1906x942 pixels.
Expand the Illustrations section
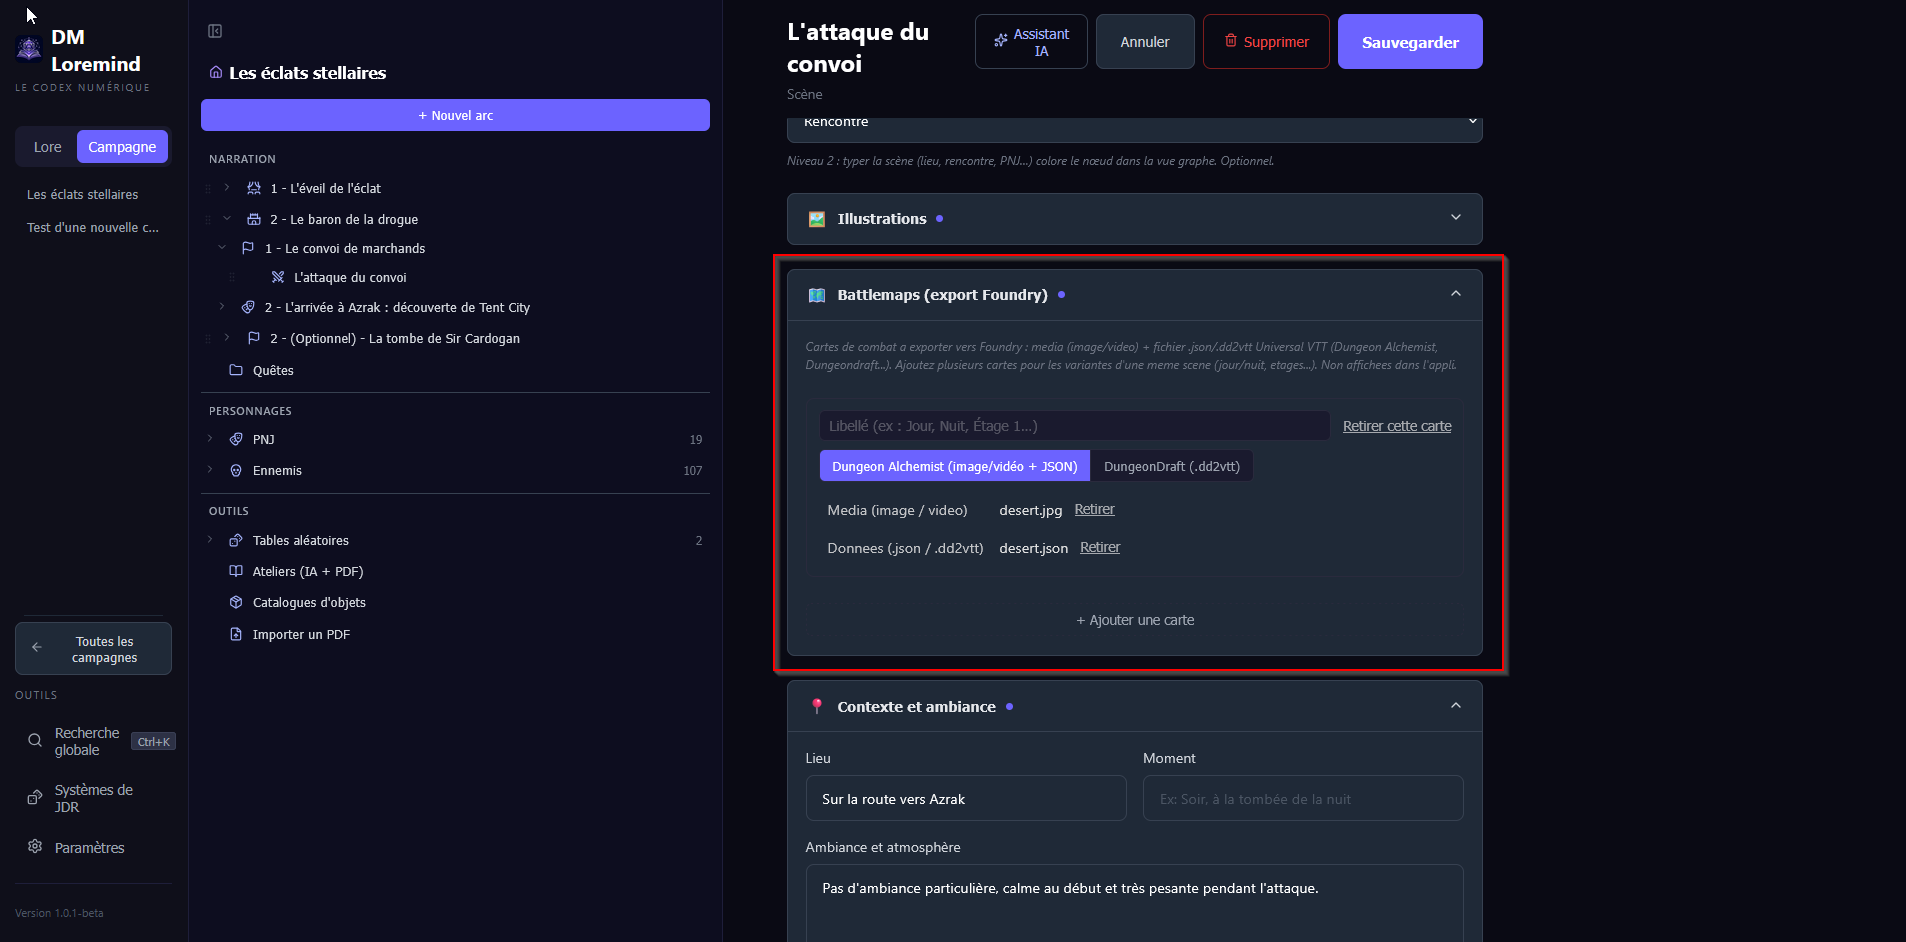[1456, 218]
